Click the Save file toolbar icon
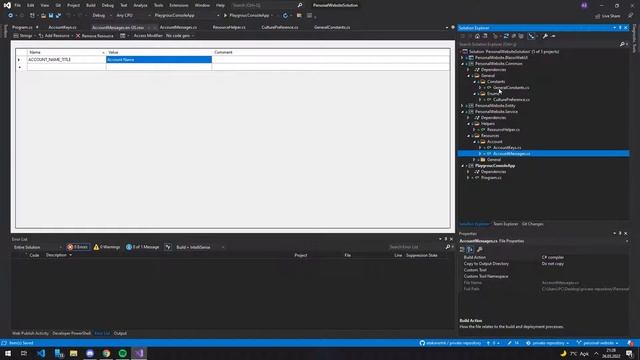Screen dimensions: 640x360 coord(51,16)
